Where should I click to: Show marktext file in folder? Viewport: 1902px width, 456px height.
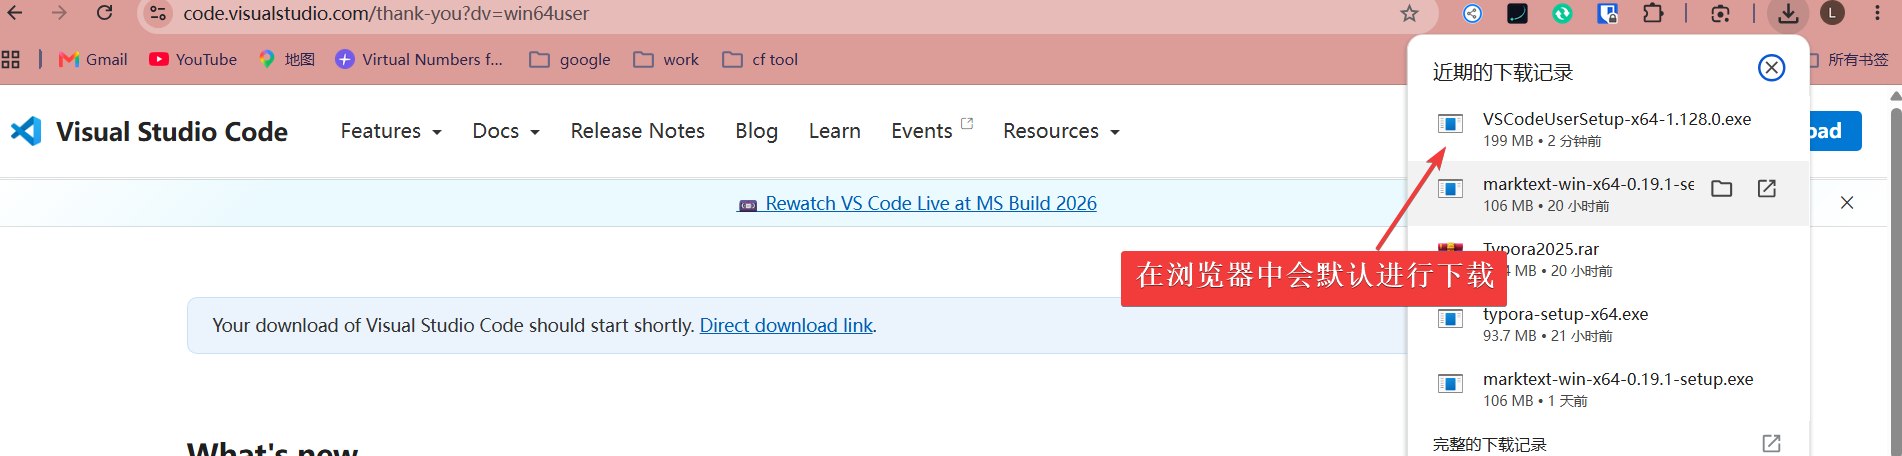click(x=1721, y=189)
